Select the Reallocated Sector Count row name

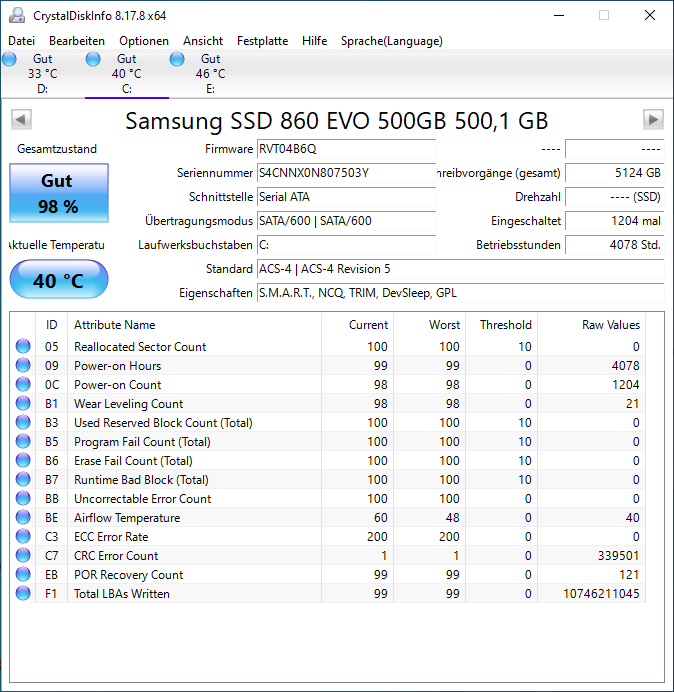(x=140, y=347)
